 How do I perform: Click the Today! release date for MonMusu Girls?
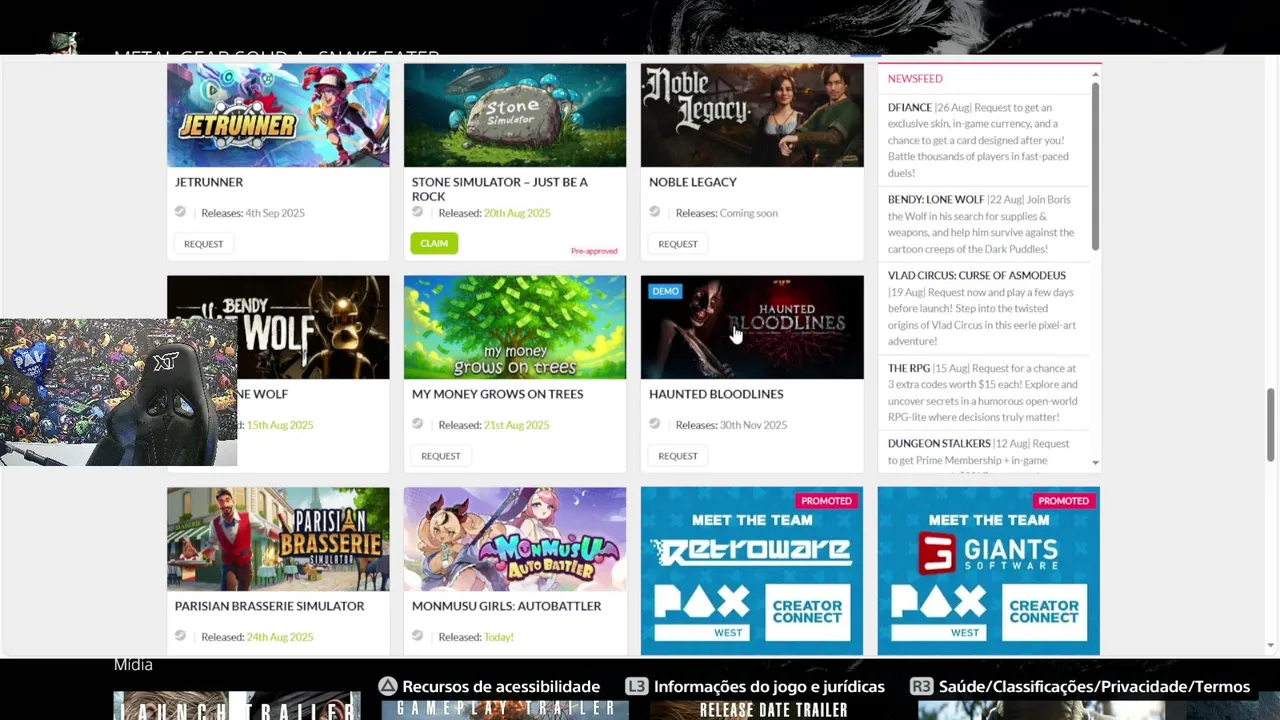pos(499,637)
